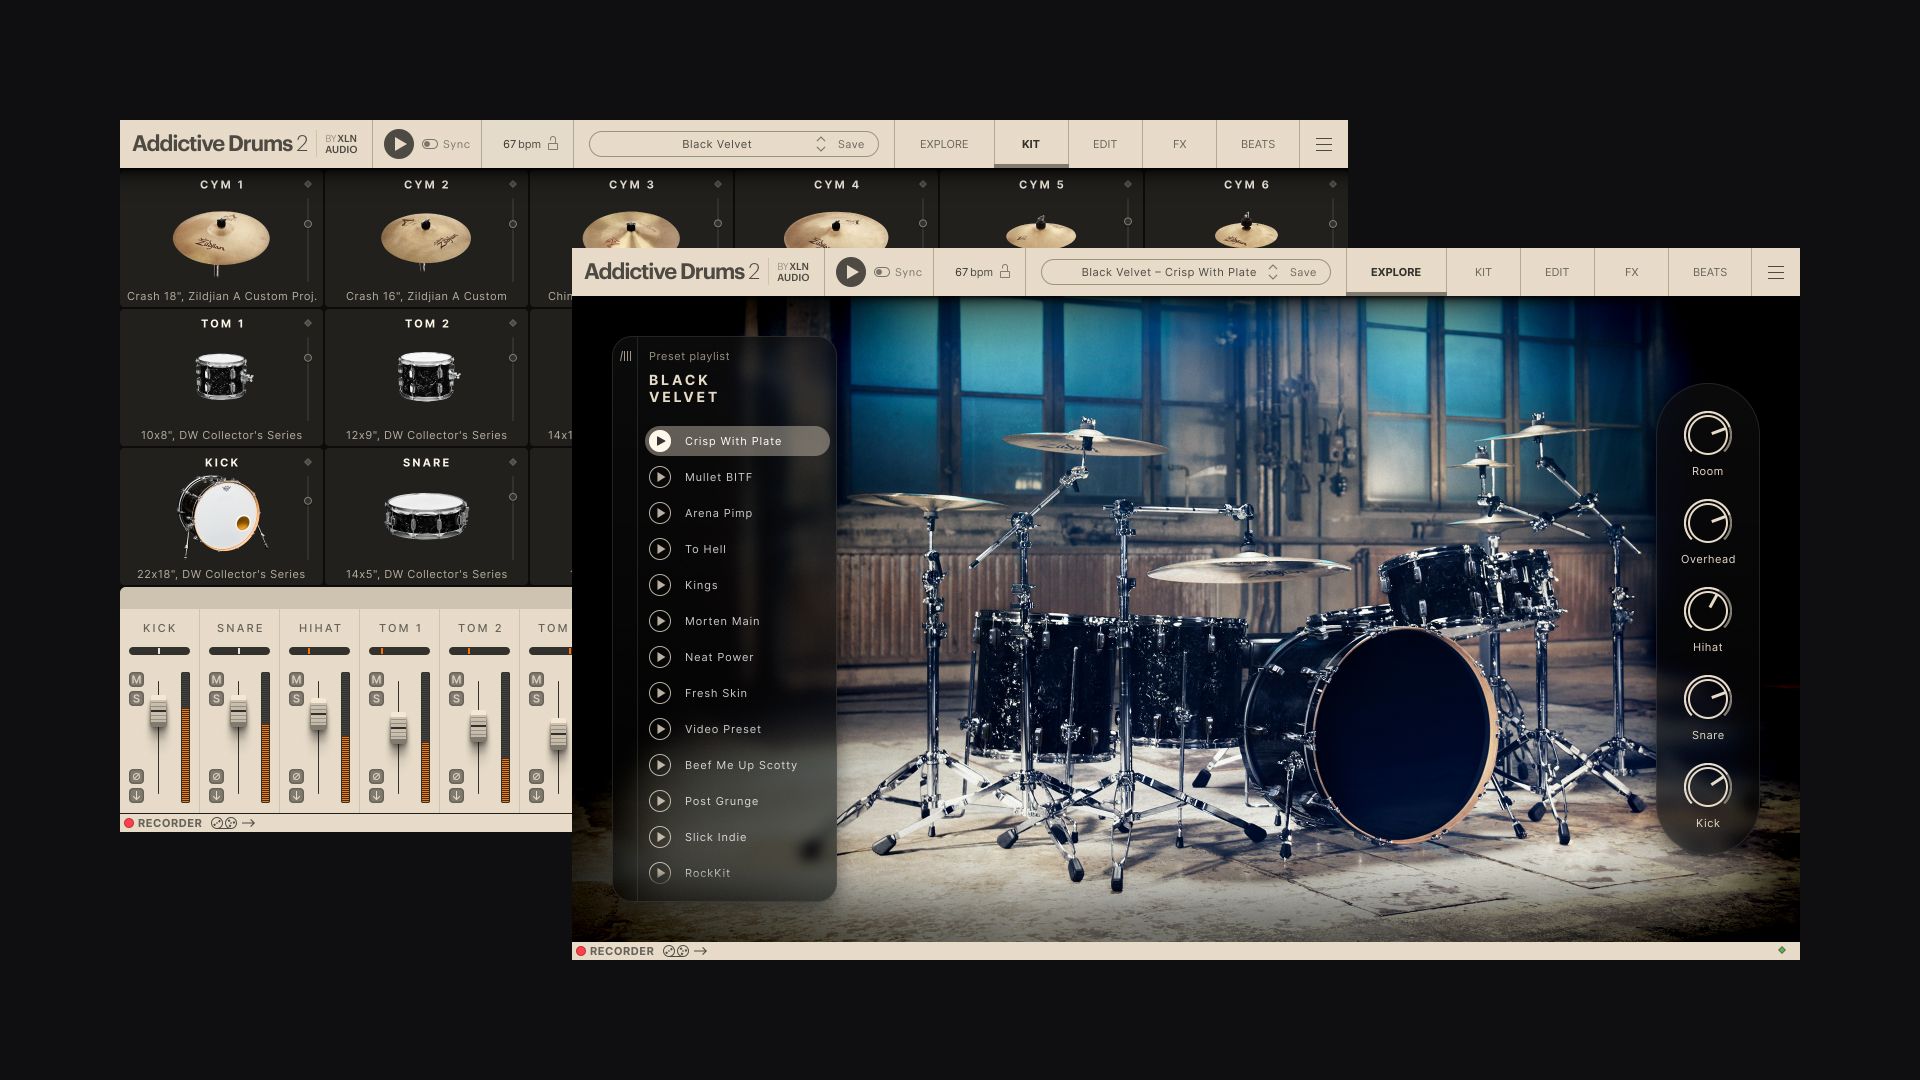Image resolution: width=1920 pixels, height=1080 pixels.
Task: Select the Fresh Skin preset name
Action: 716,693
